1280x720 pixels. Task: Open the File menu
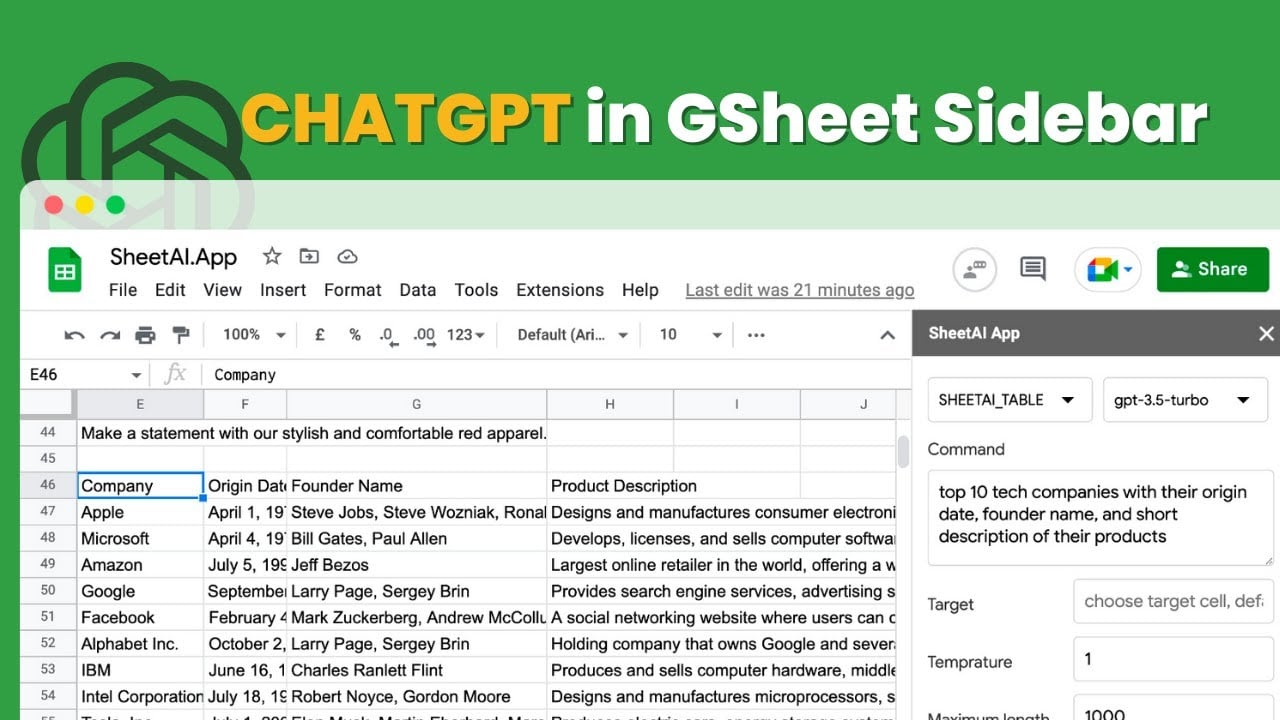coord(123,290)
